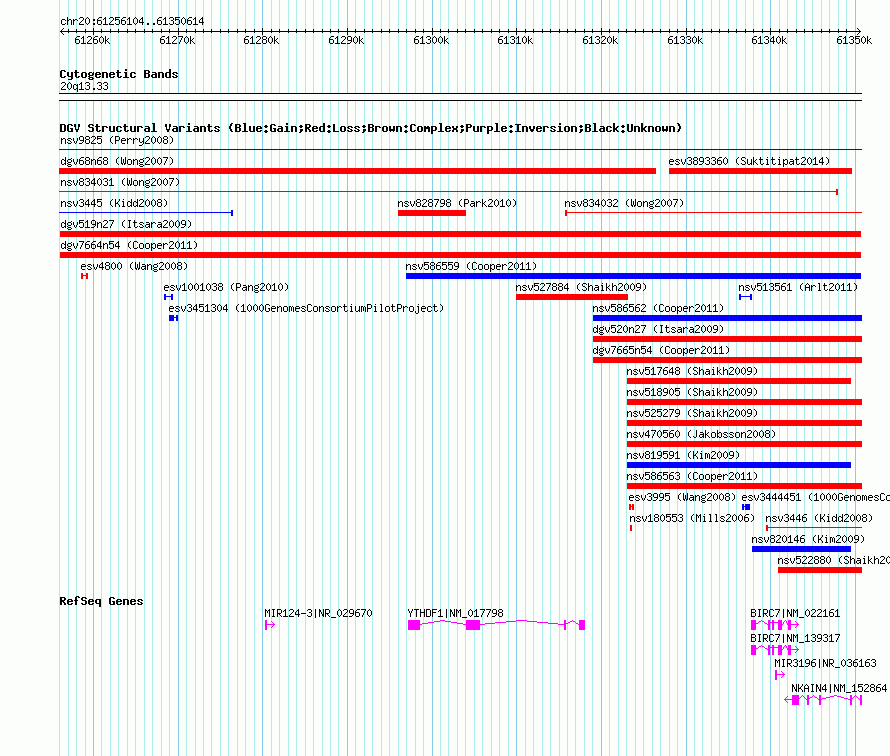The width and height of the screenshot is (890, 756).
Task: Select dgv7665n54 (Cooper2011) label
Action: [661, 350]
